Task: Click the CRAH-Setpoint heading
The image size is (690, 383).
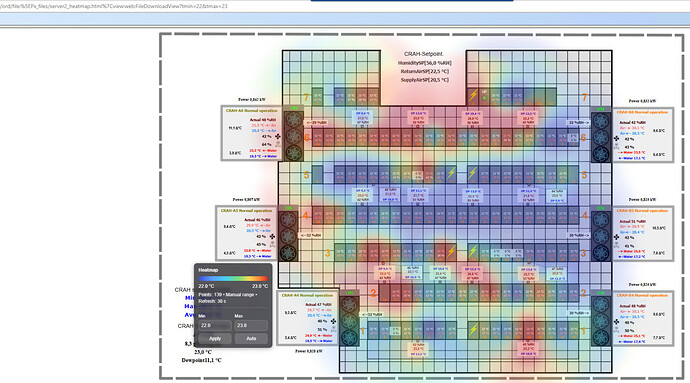Action: [x=423, y=54]
